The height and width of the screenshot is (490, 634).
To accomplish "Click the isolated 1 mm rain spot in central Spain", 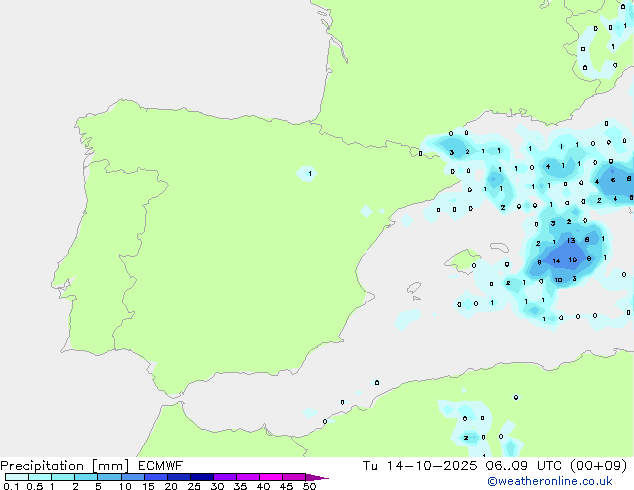I will (309, 174).
